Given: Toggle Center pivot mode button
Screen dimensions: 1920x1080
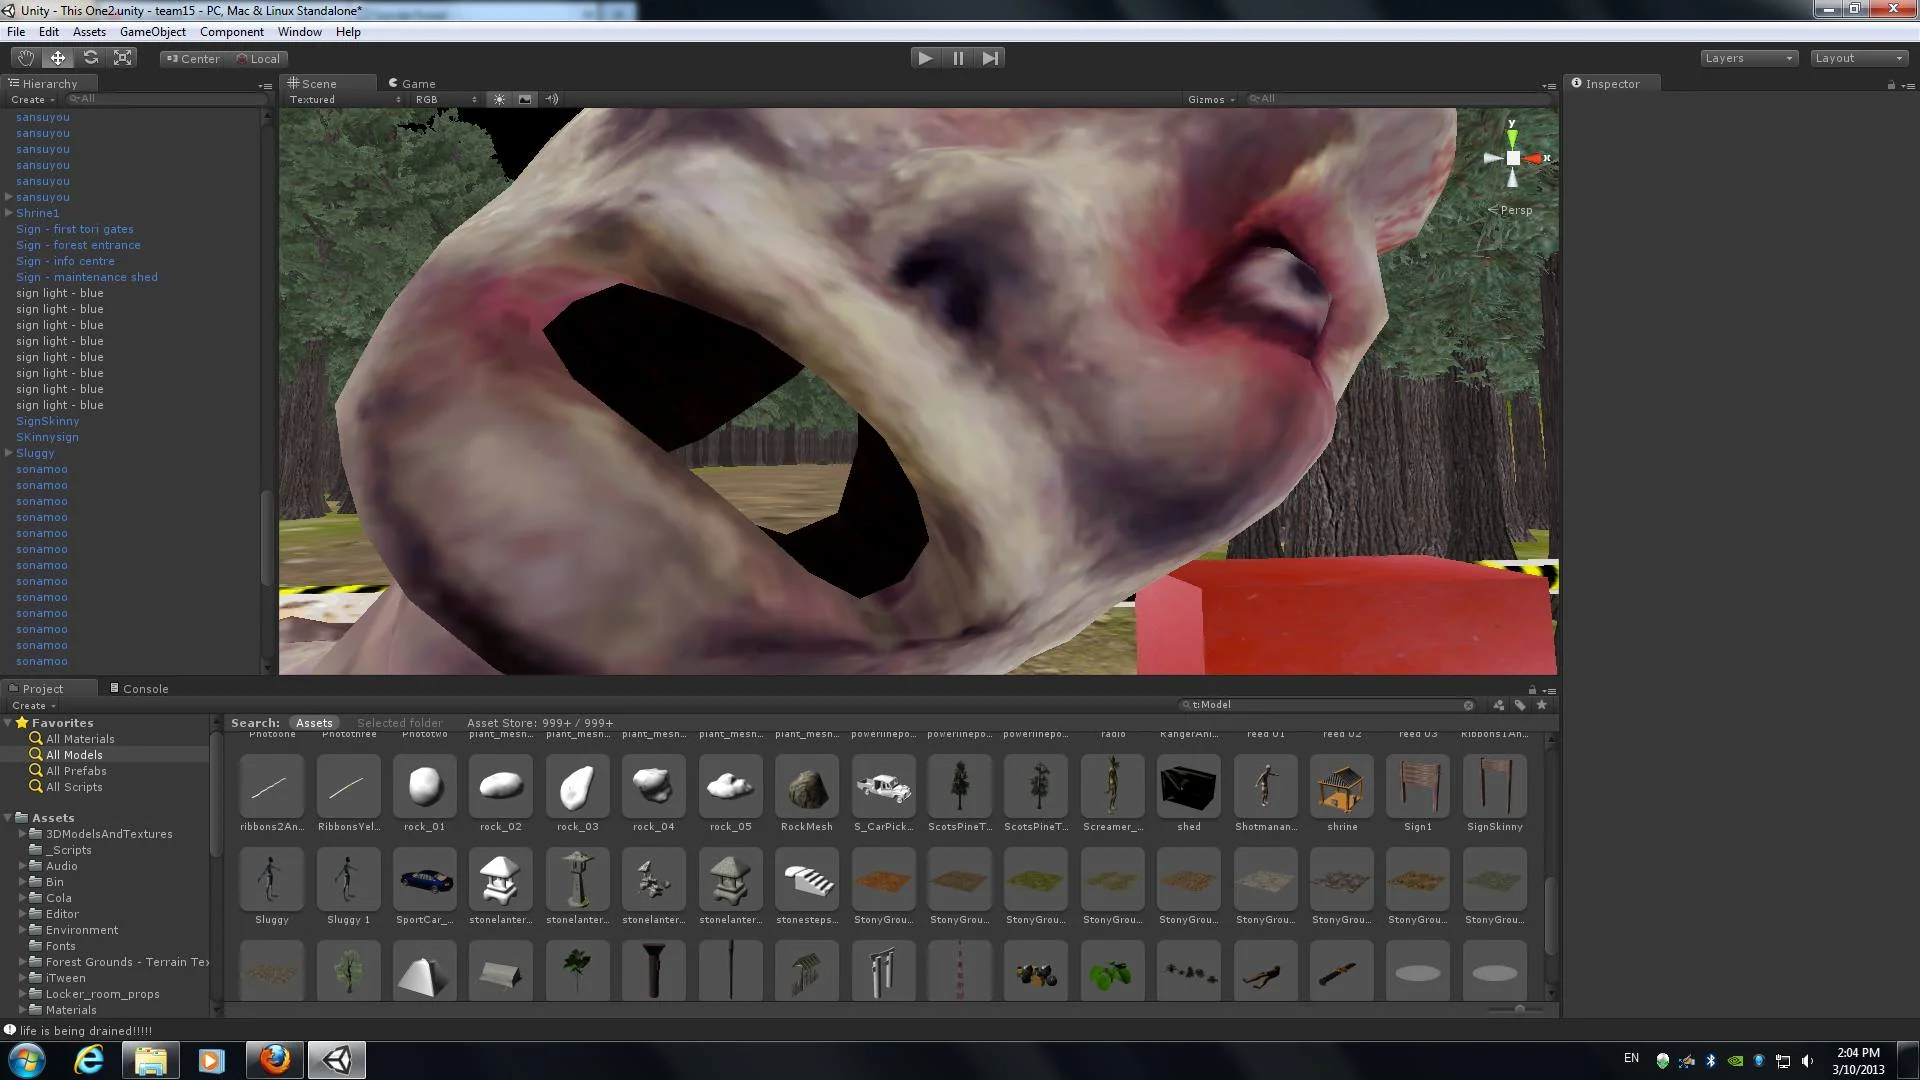Looking at the screenshot, I should 193,59.
